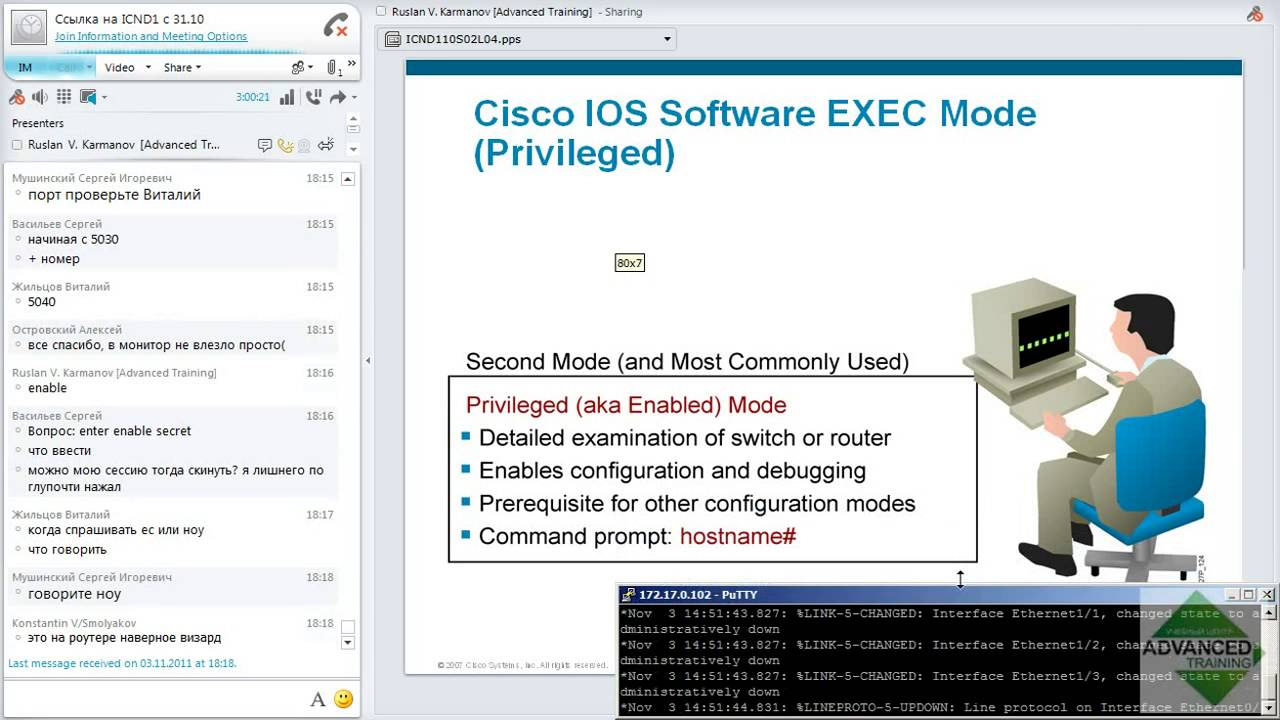Select the IM tab

(x=25, y=67)
